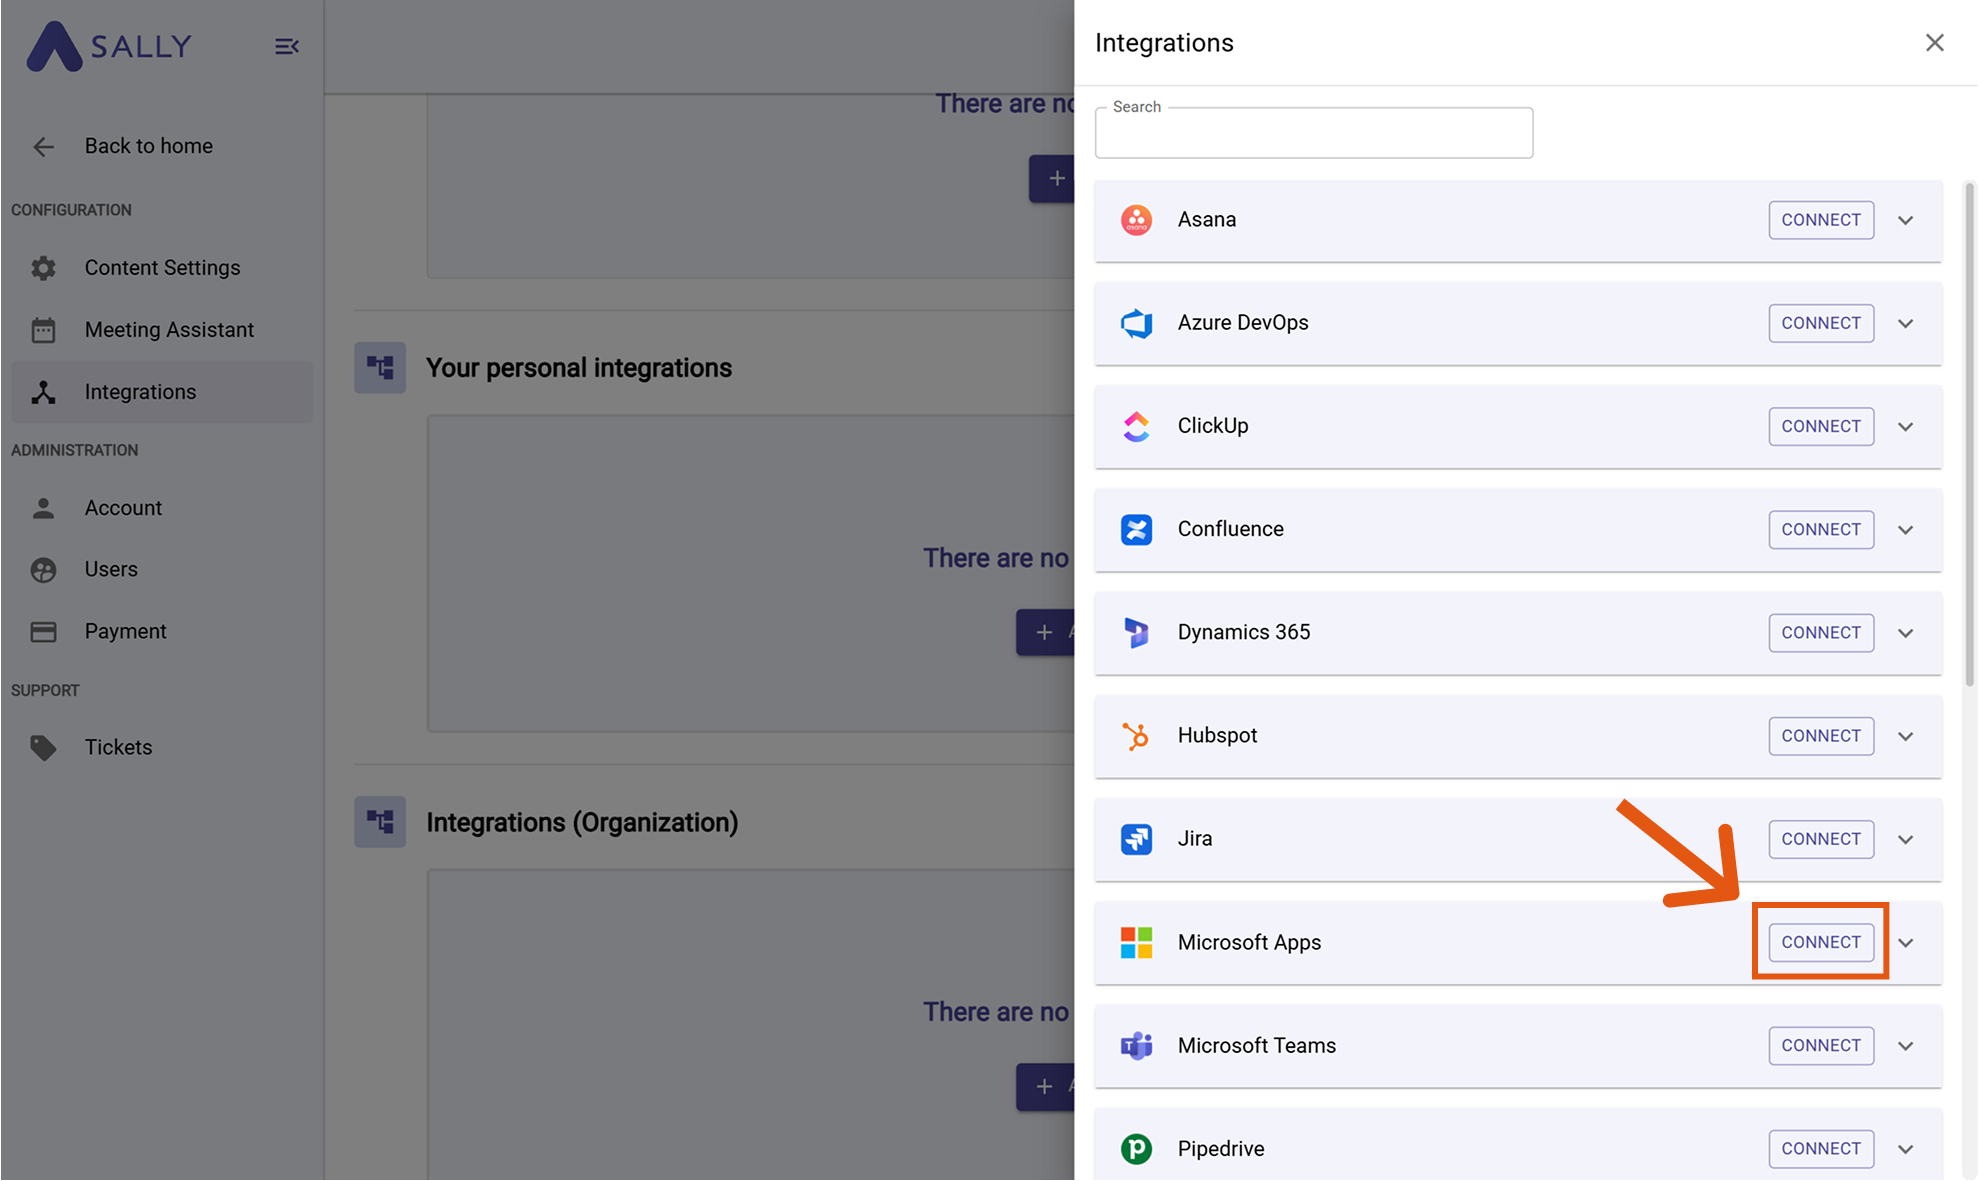Click the integrations list scrollbar
Image resolution: width=1978 pixels, height=1181 pixels.
pyautogui.click(x=1969, y=435)
